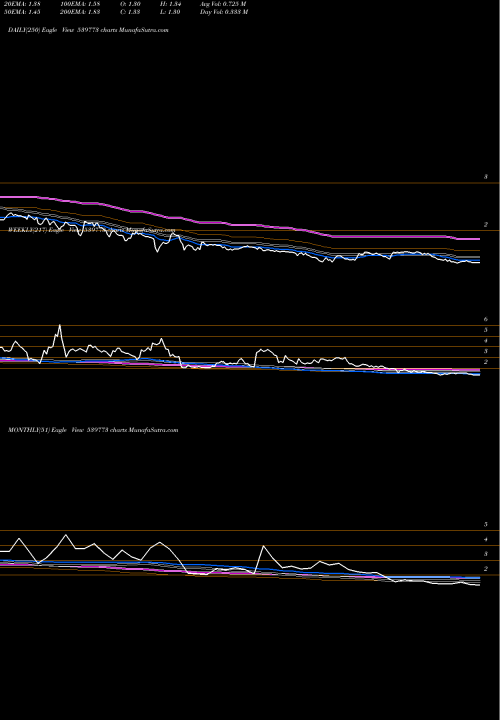Screen dimensions: 500x720
Task: Click the 'Avg Vol' readout
Action: pos(223,4)
